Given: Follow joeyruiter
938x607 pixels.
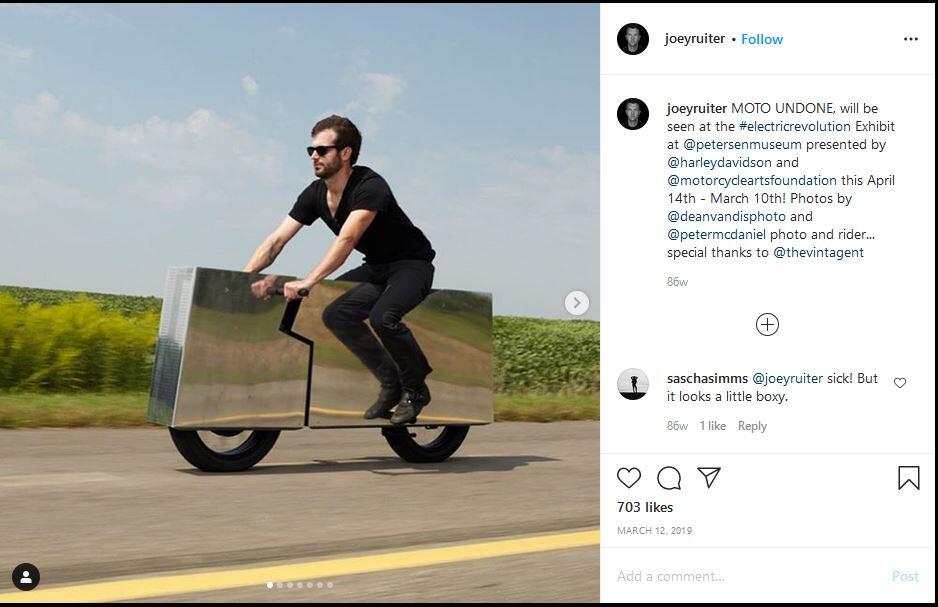Looking at the screenshot, I should [762, 39].
